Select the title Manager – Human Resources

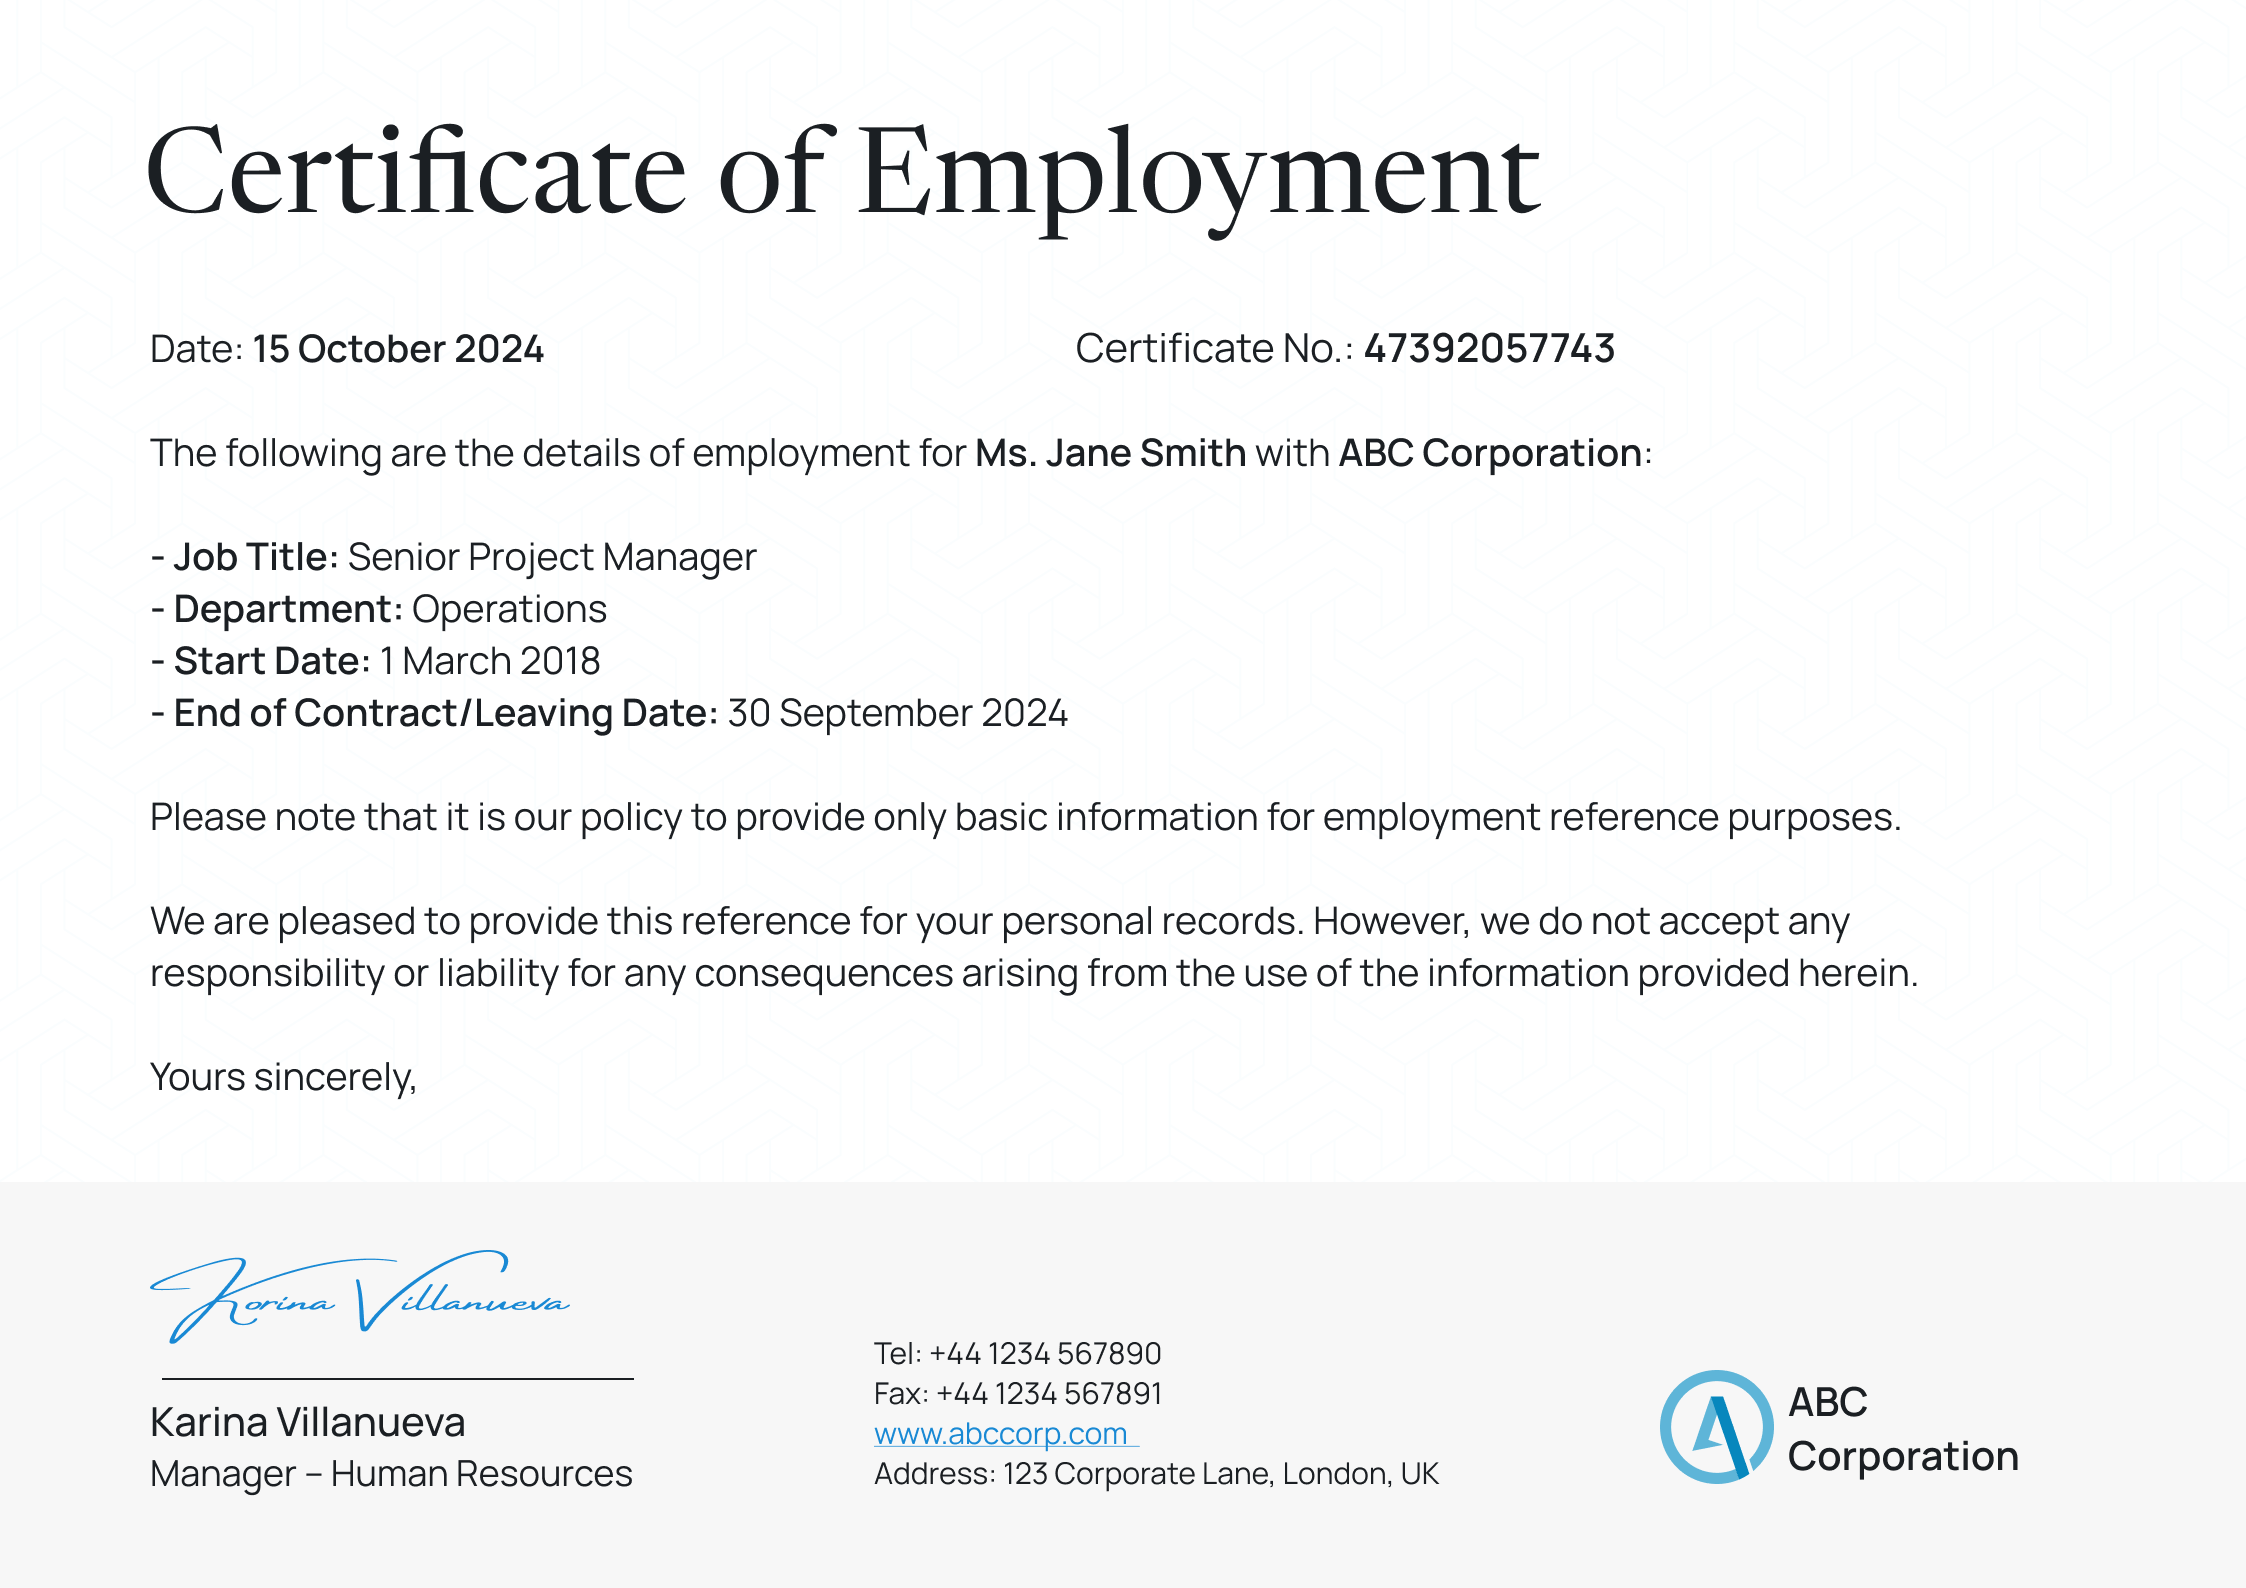tap(389, 1473)
